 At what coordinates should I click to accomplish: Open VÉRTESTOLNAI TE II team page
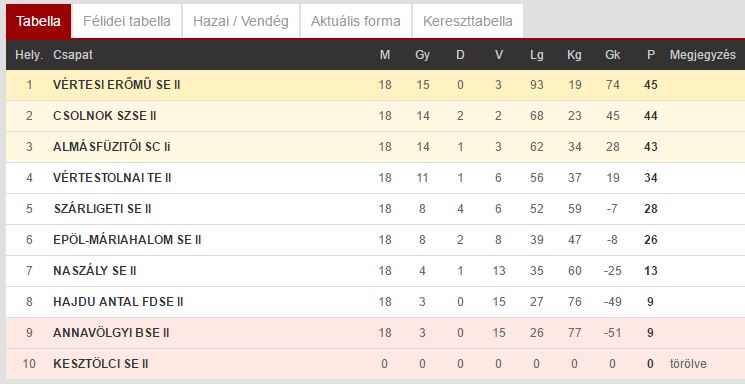pos(112,178)
